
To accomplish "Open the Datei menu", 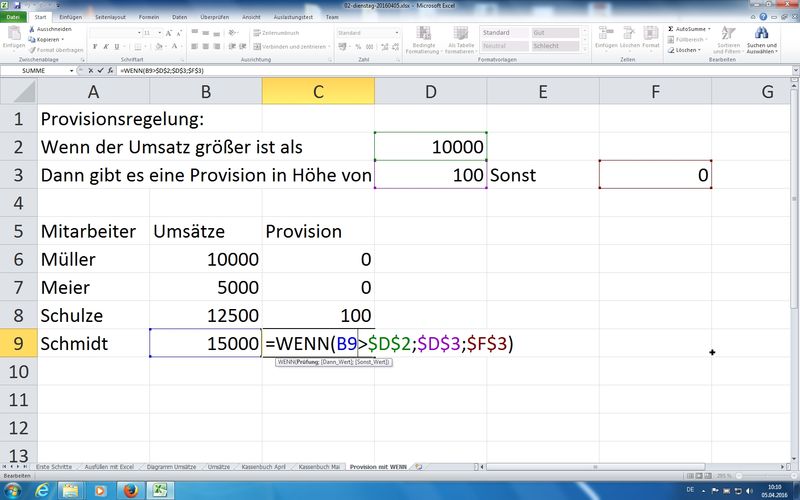I will pos(14,17).
